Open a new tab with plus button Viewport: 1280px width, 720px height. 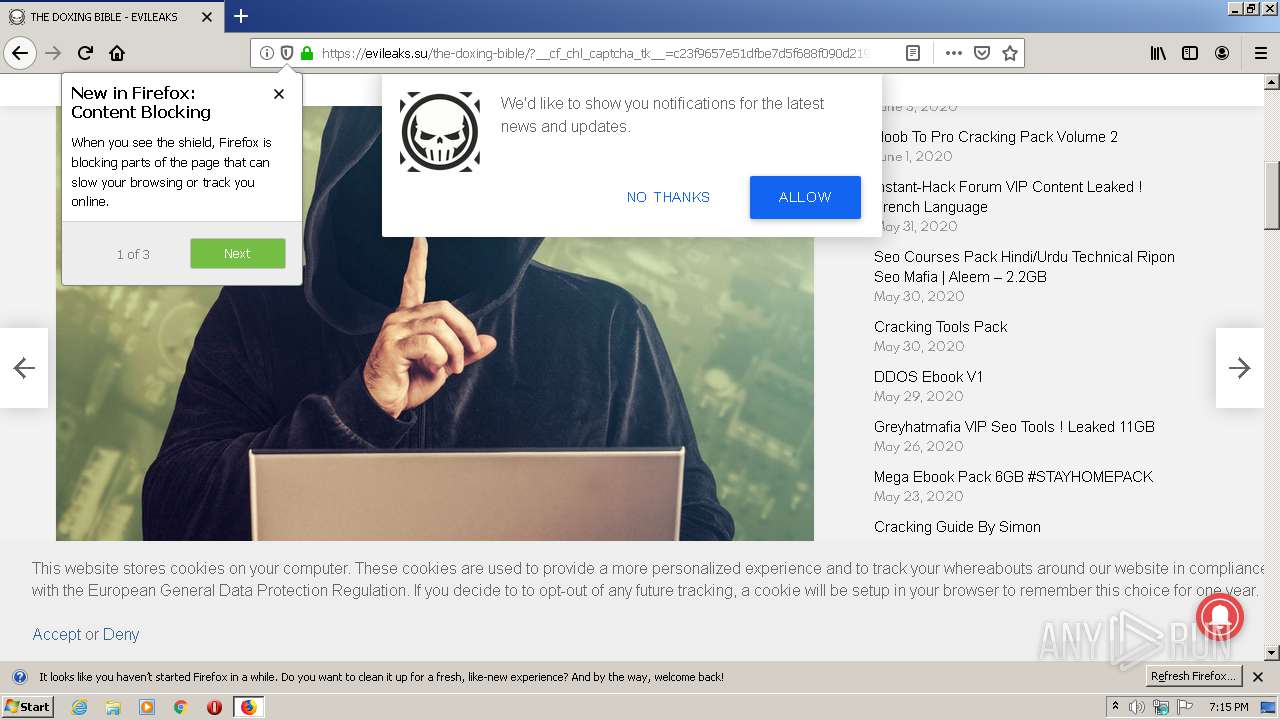(x=241, y=16)
